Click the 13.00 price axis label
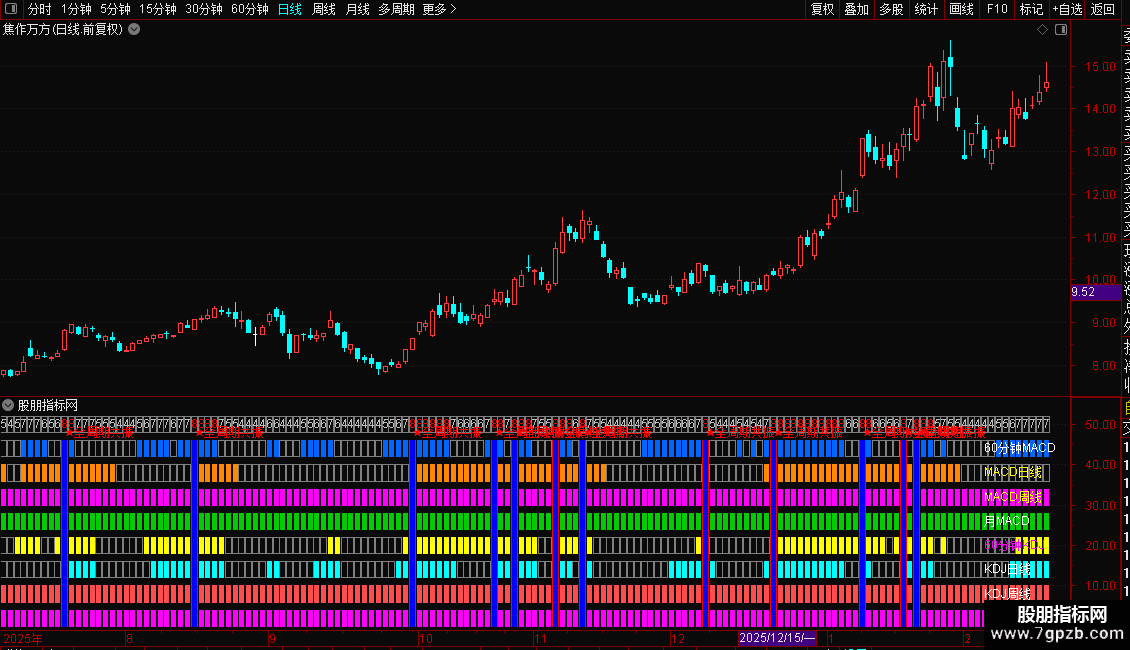Viewport: 1130px width, 650px height. [x=1100, y=152]
